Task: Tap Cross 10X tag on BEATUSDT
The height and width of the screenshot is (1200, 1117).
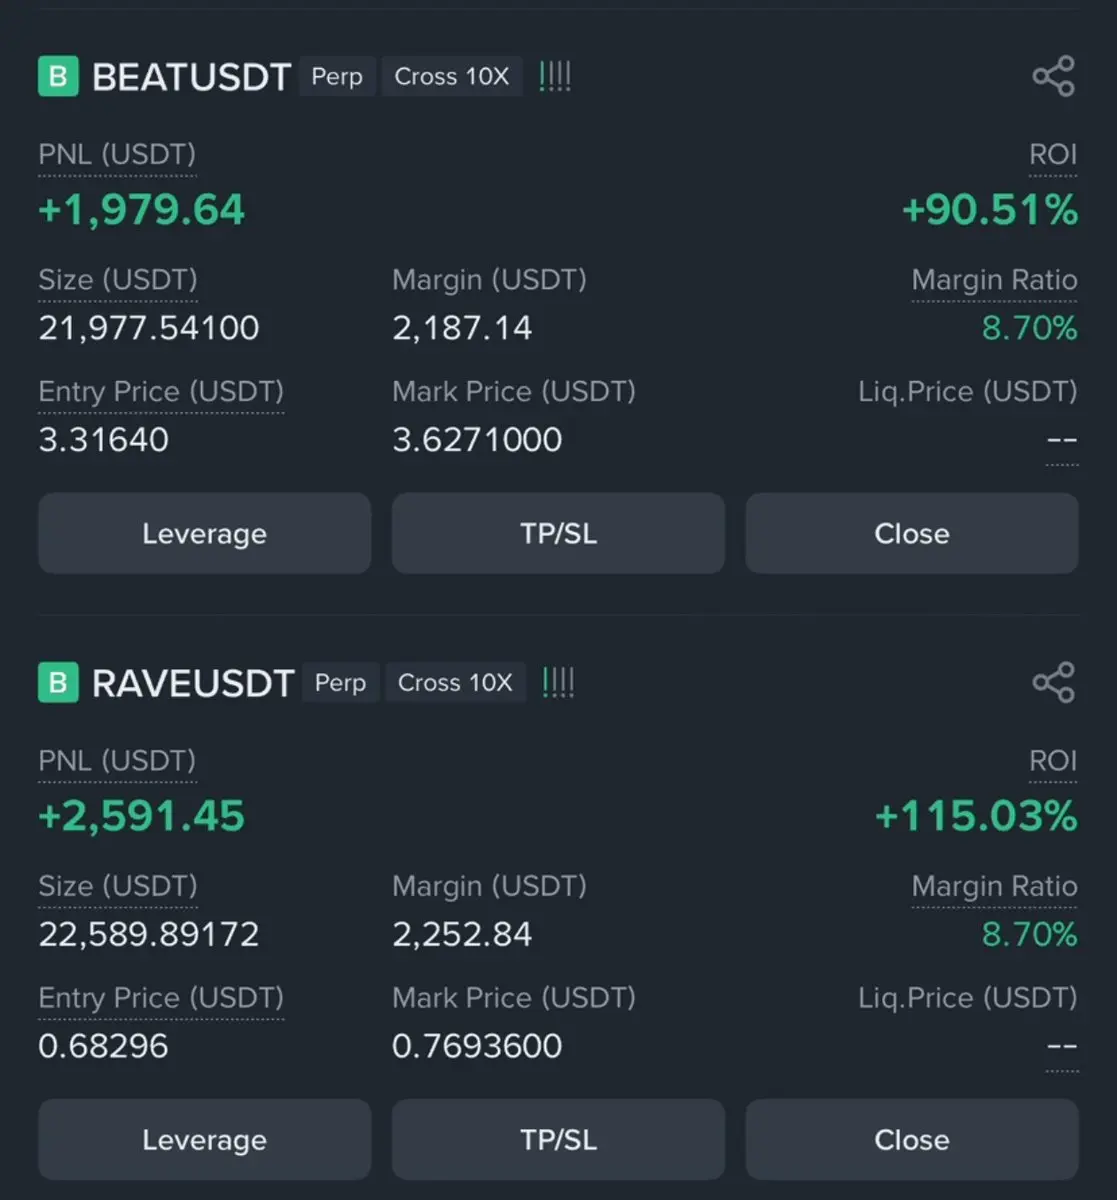Action: tap(451, 77)
